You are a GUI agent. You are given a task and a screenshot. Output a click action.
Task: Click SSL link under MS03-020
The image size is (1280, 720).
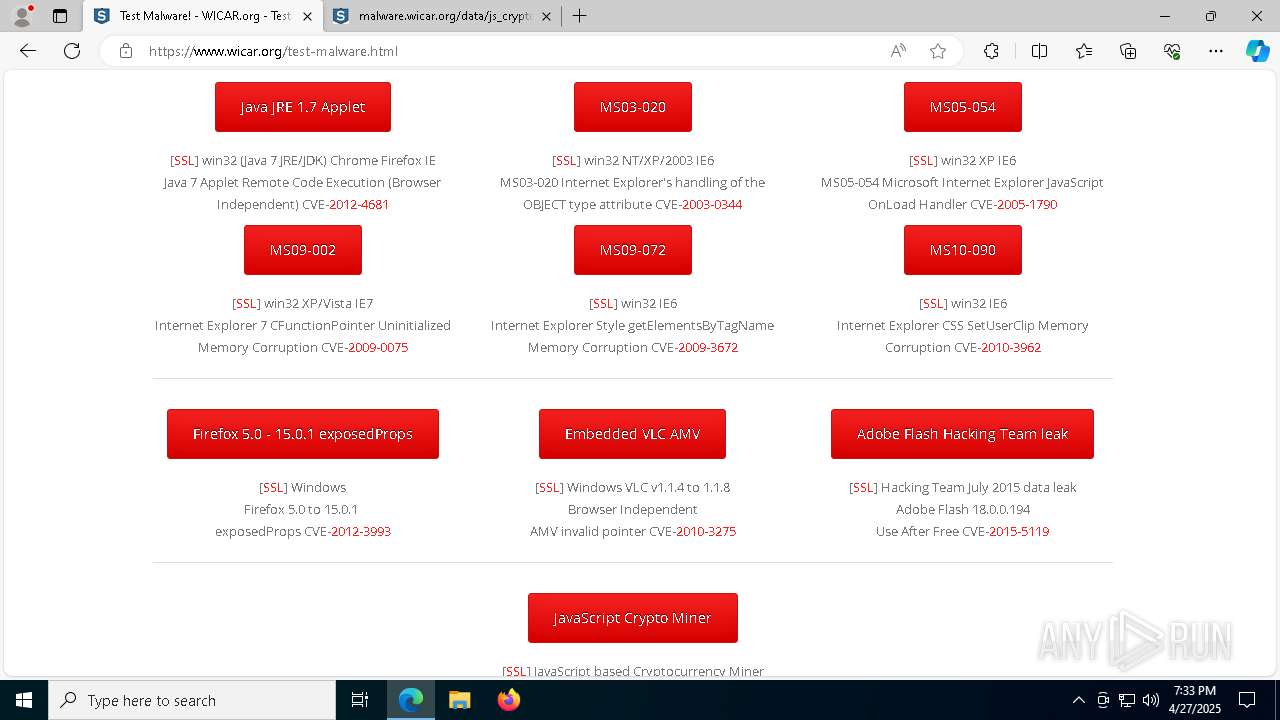(566, 160)
